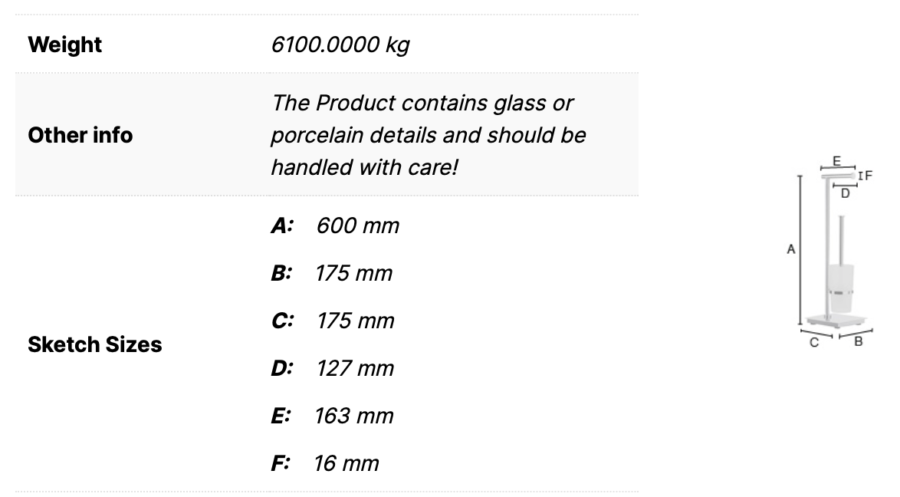Click dimension C value 175 mm
Screen dimensions: 900x497
355,321
